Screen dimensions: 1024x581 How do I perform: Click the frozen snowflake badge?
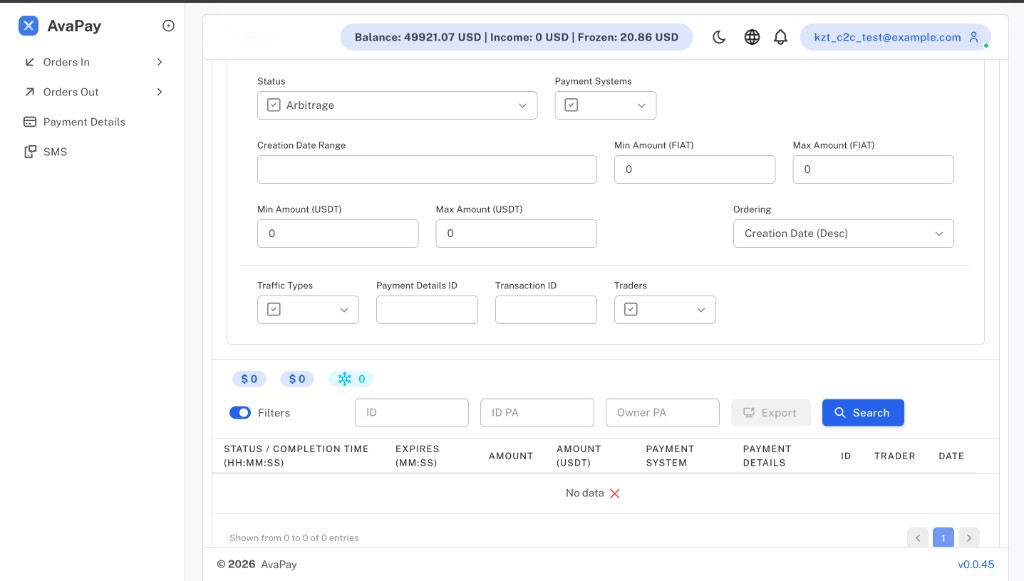(351, 379)
